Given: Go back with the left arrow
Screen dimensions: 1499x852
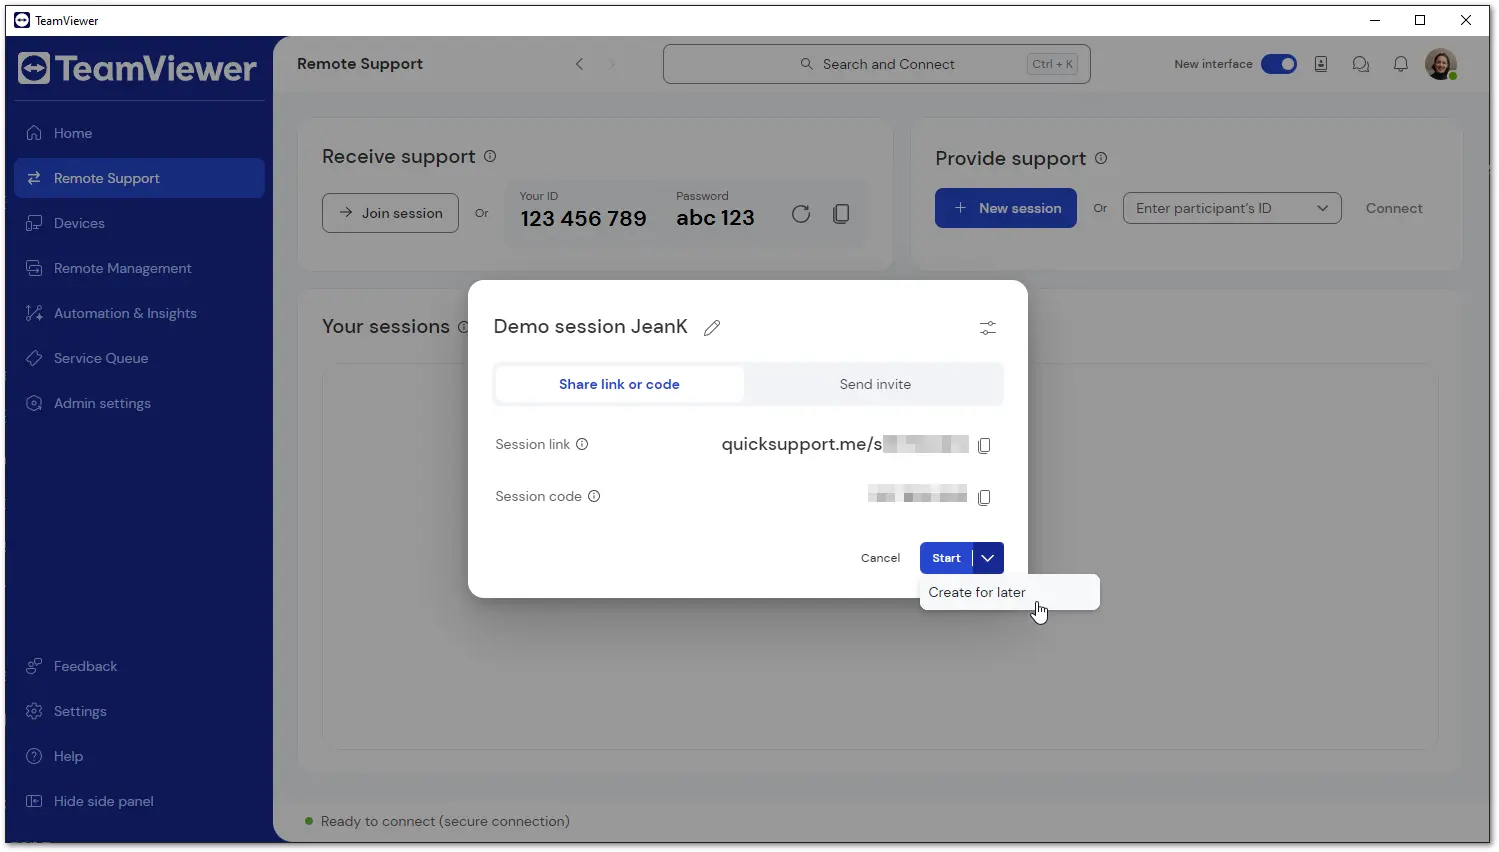Looking at the screenshot, I should (579, 64).
